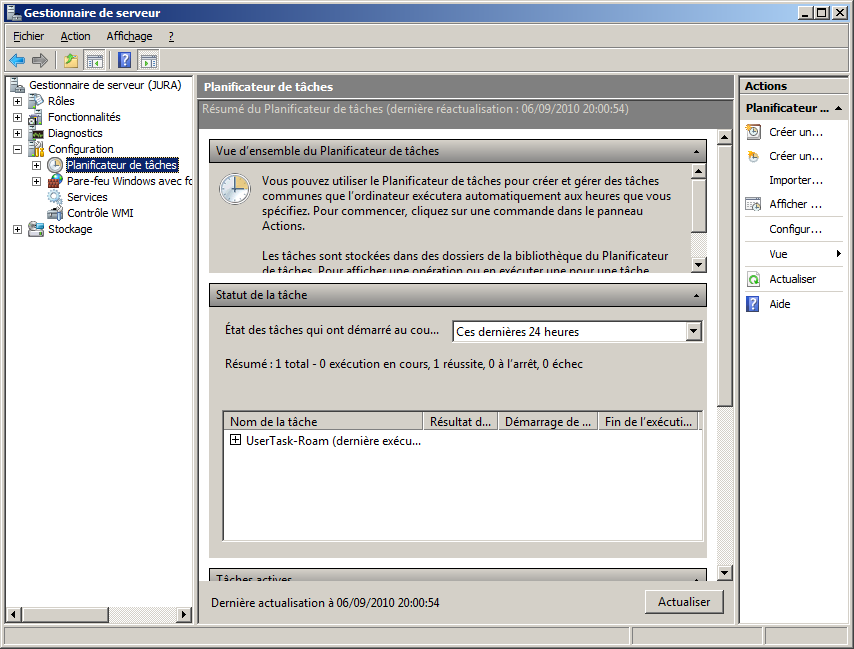Collapse Vue d'ensemble du Planificateur section

pyautogui.click(x=697, y=151)
